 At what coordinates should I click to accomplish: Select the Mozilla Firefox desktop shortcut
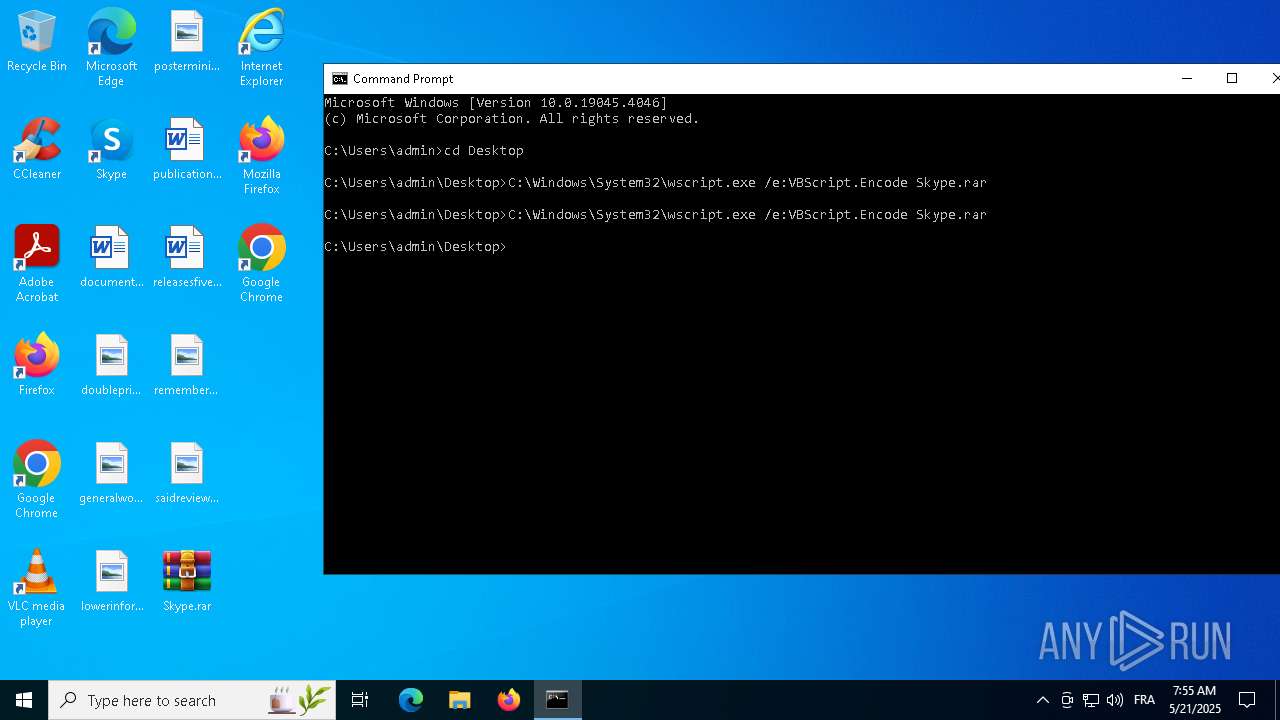261,156
